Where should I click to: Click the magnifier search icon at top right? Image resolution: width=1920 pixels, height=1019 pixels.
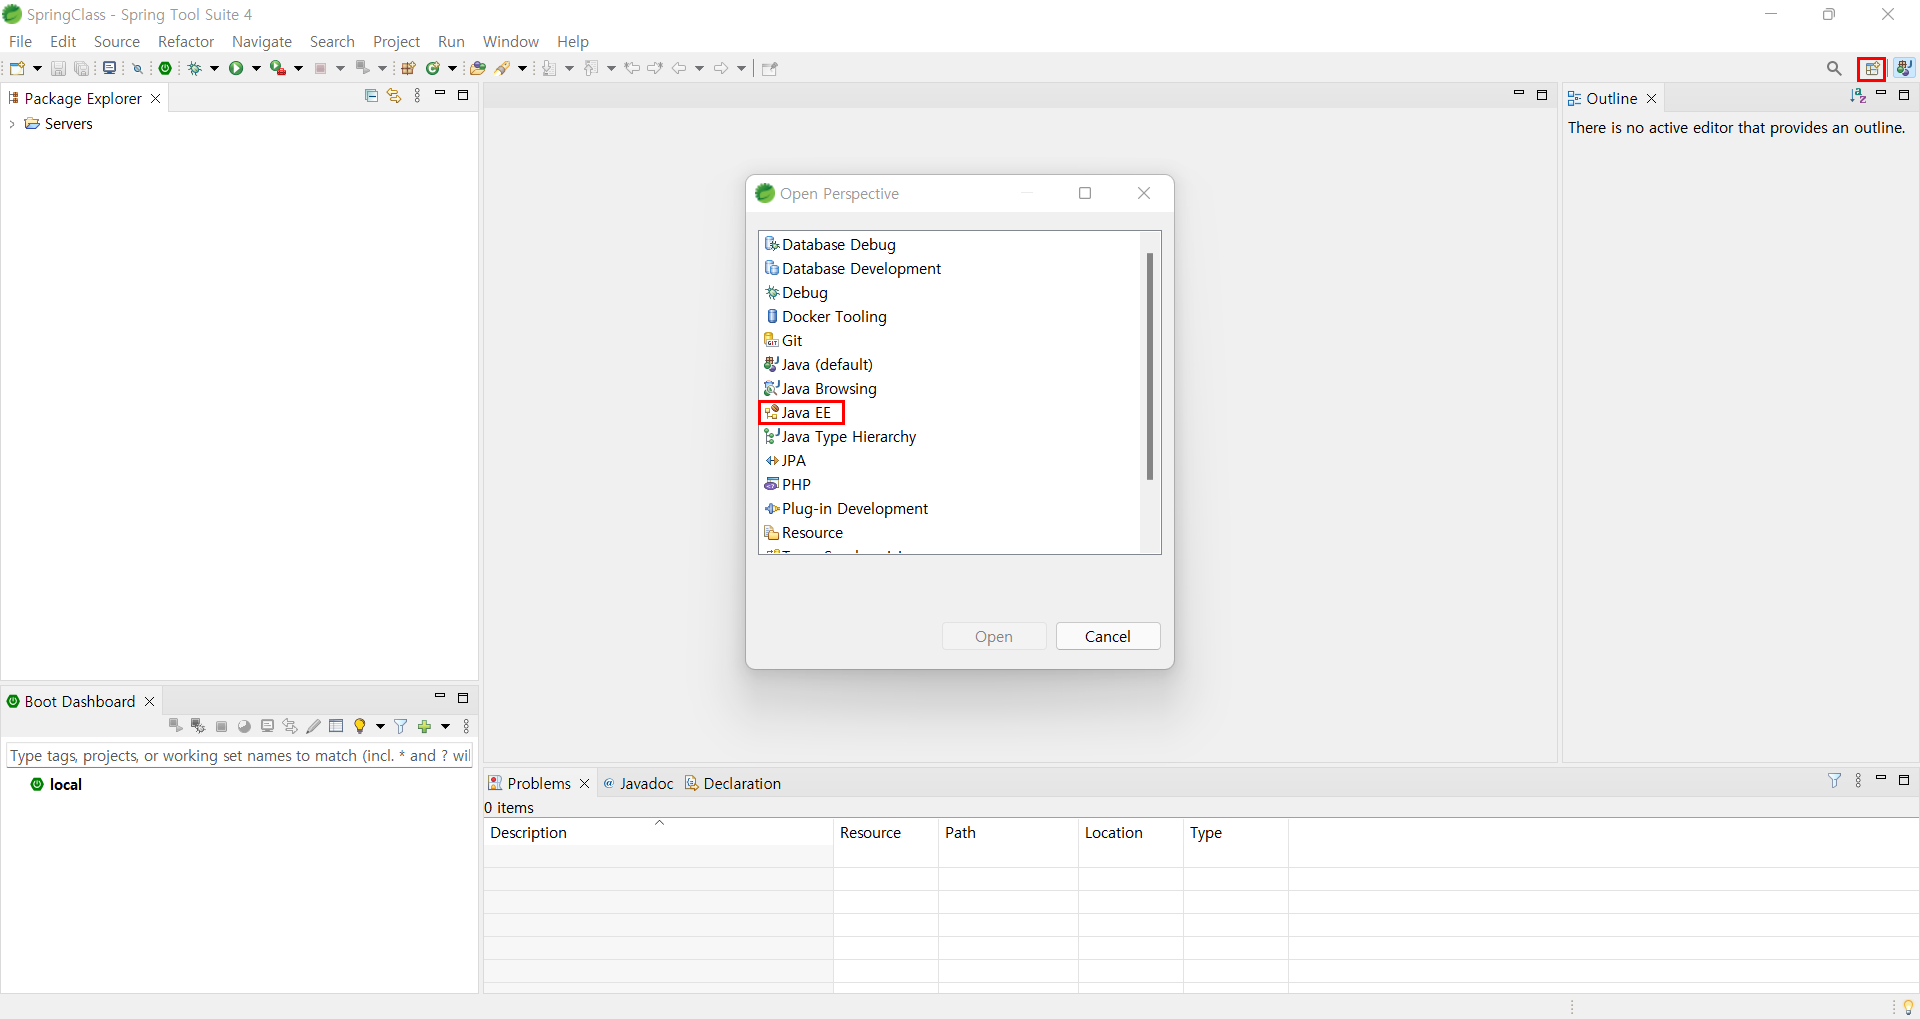click(x=1834, y=68)
